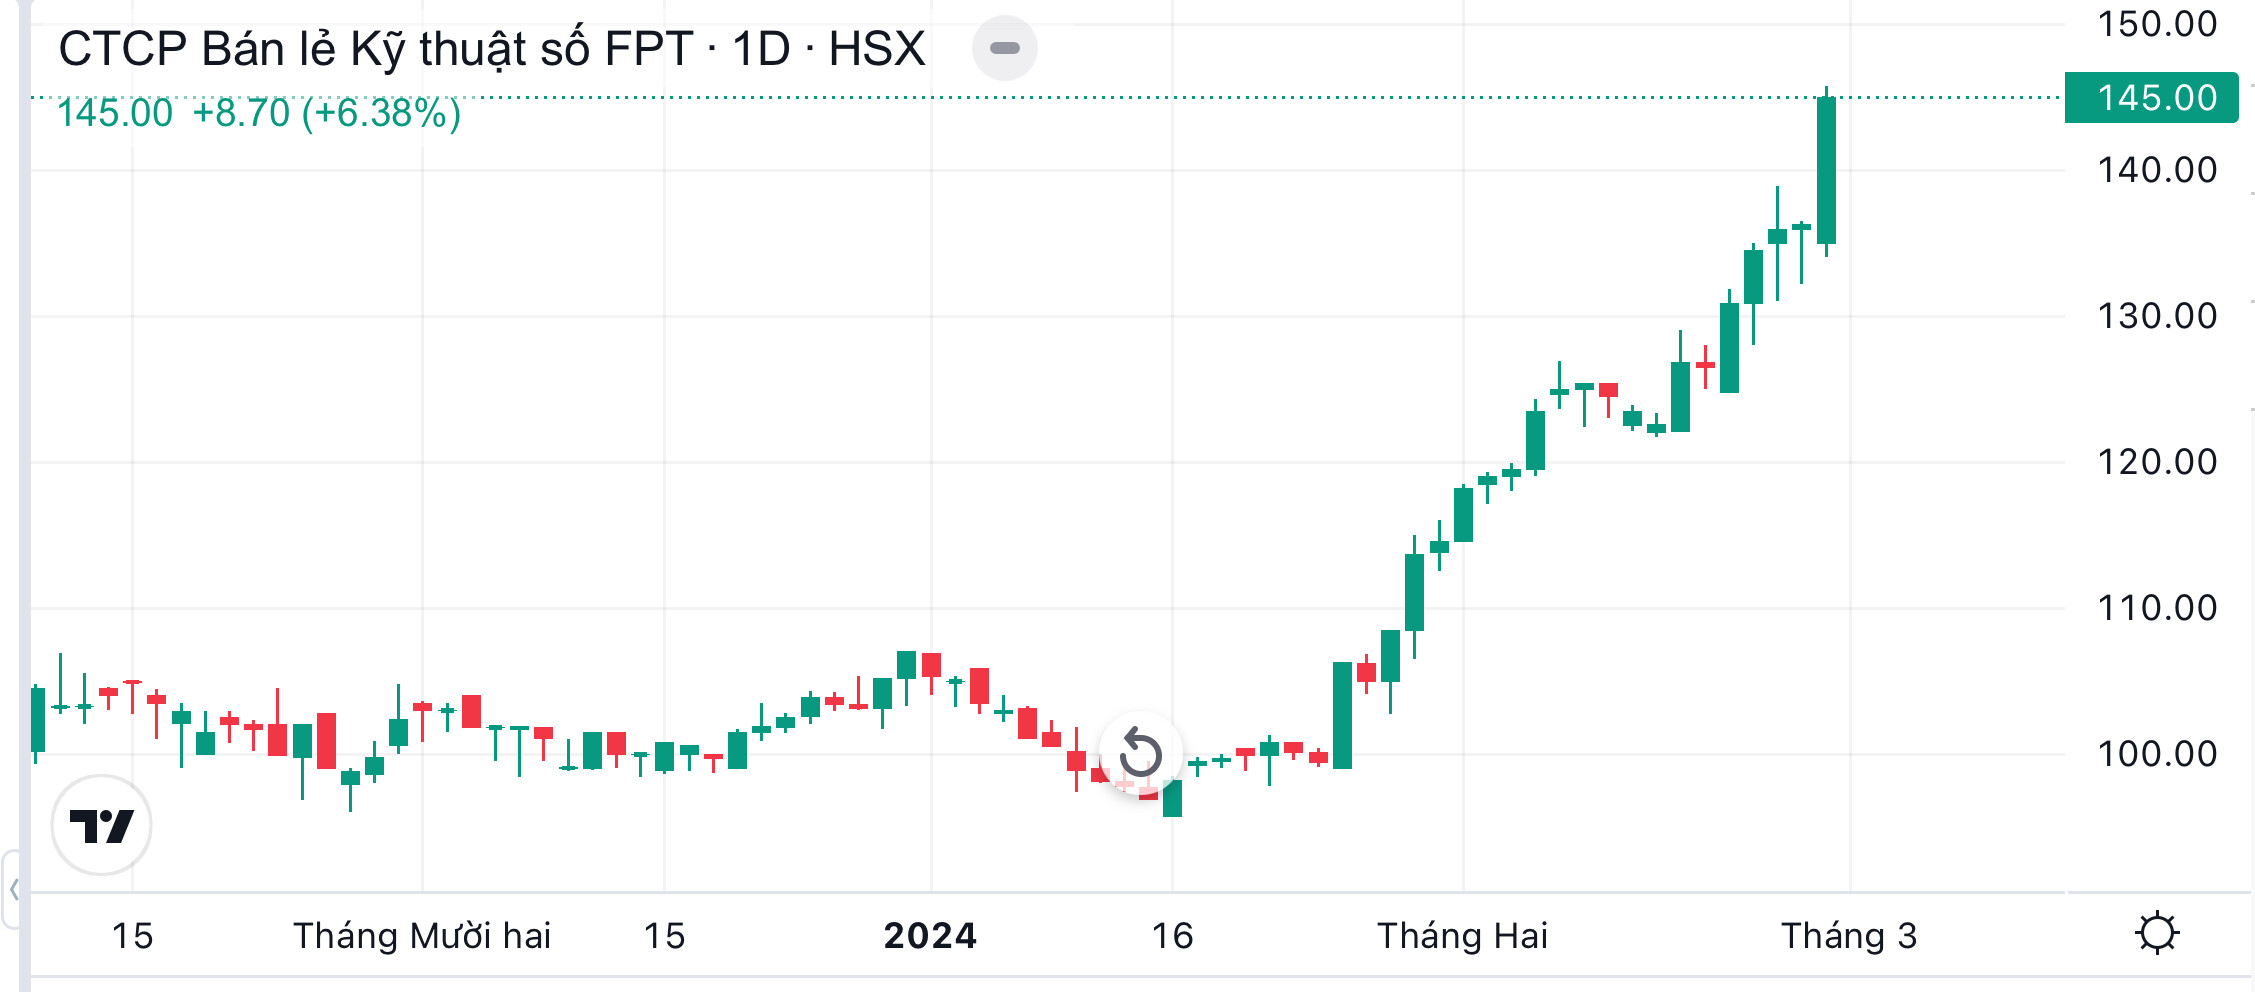Select the Tháng Hai label on time axis
The height and width of the screenshot is (992, 2255).
click(x=1462, y=936)
